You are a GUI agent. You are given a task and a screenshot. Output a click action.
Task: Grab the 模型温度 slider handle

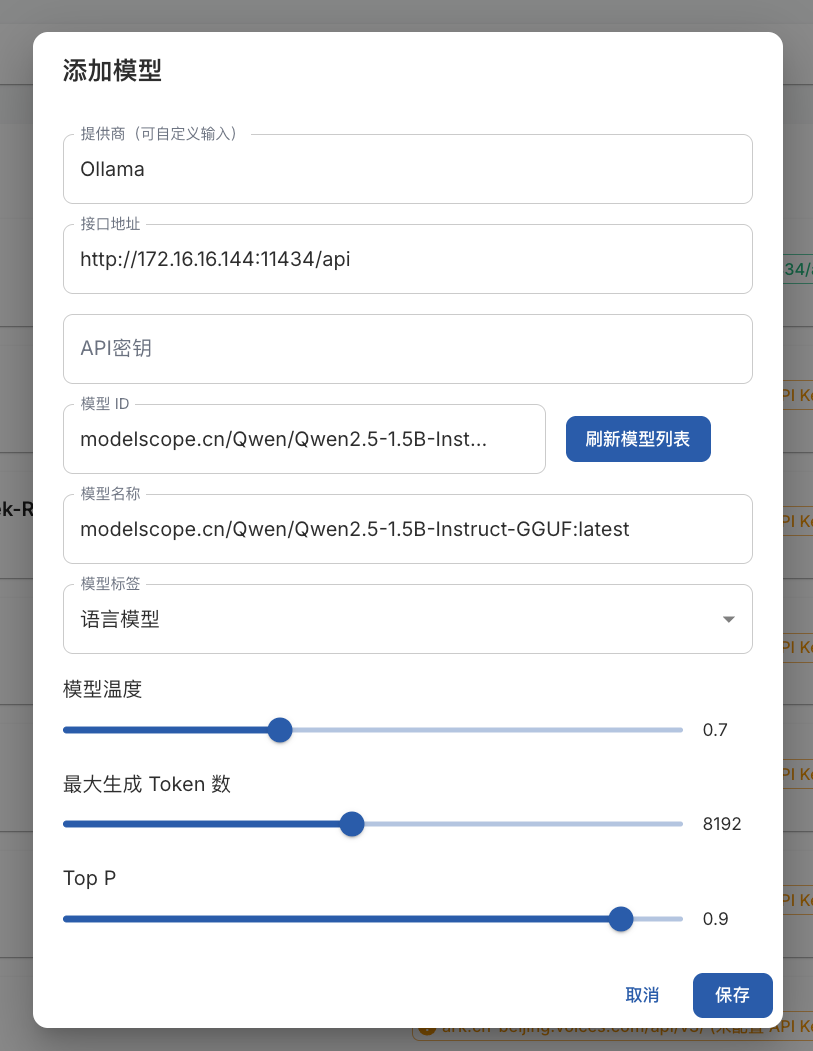tap(280, 730)
